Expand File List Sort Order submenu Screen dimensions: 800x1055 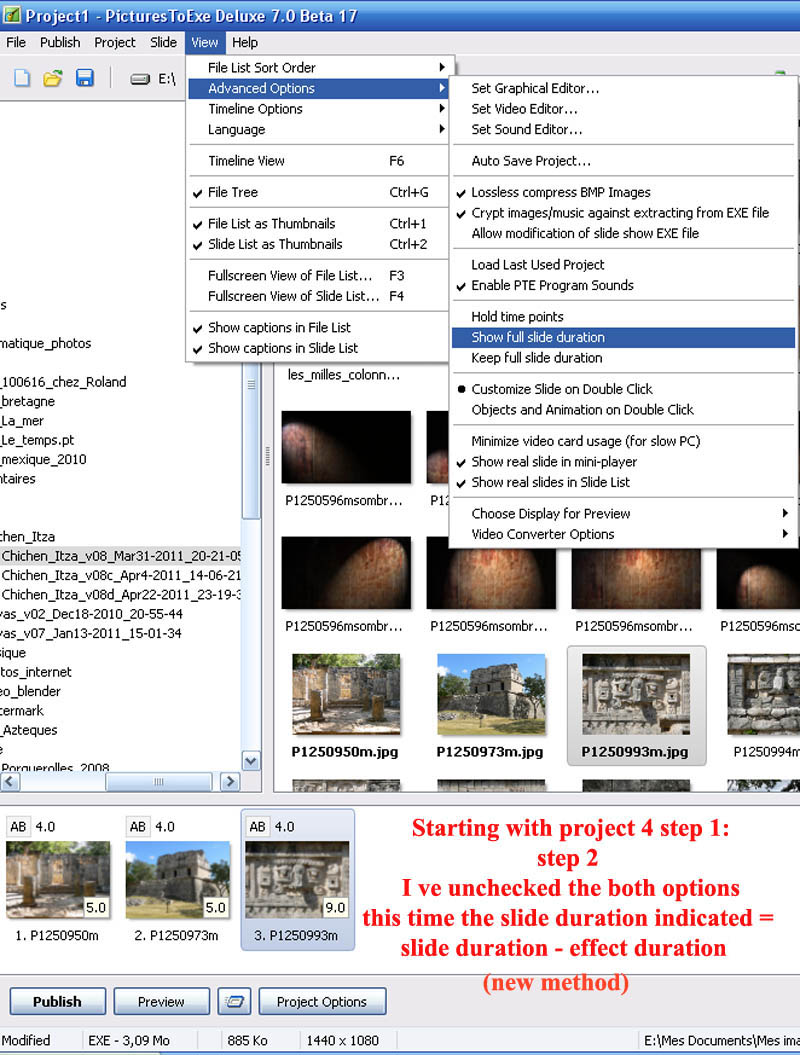pyautogui.click(x=318, y=67)
